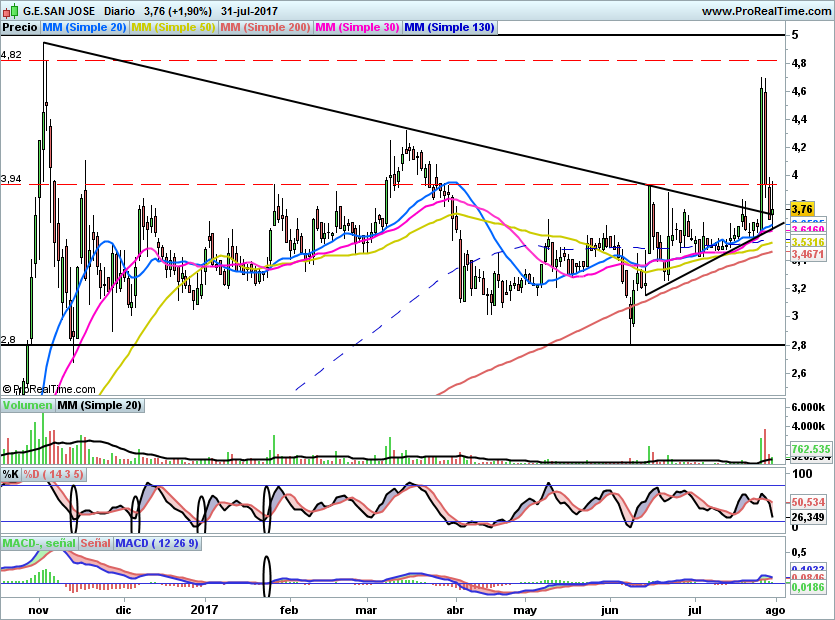Select the Precio indicator label

coord(20,28)
